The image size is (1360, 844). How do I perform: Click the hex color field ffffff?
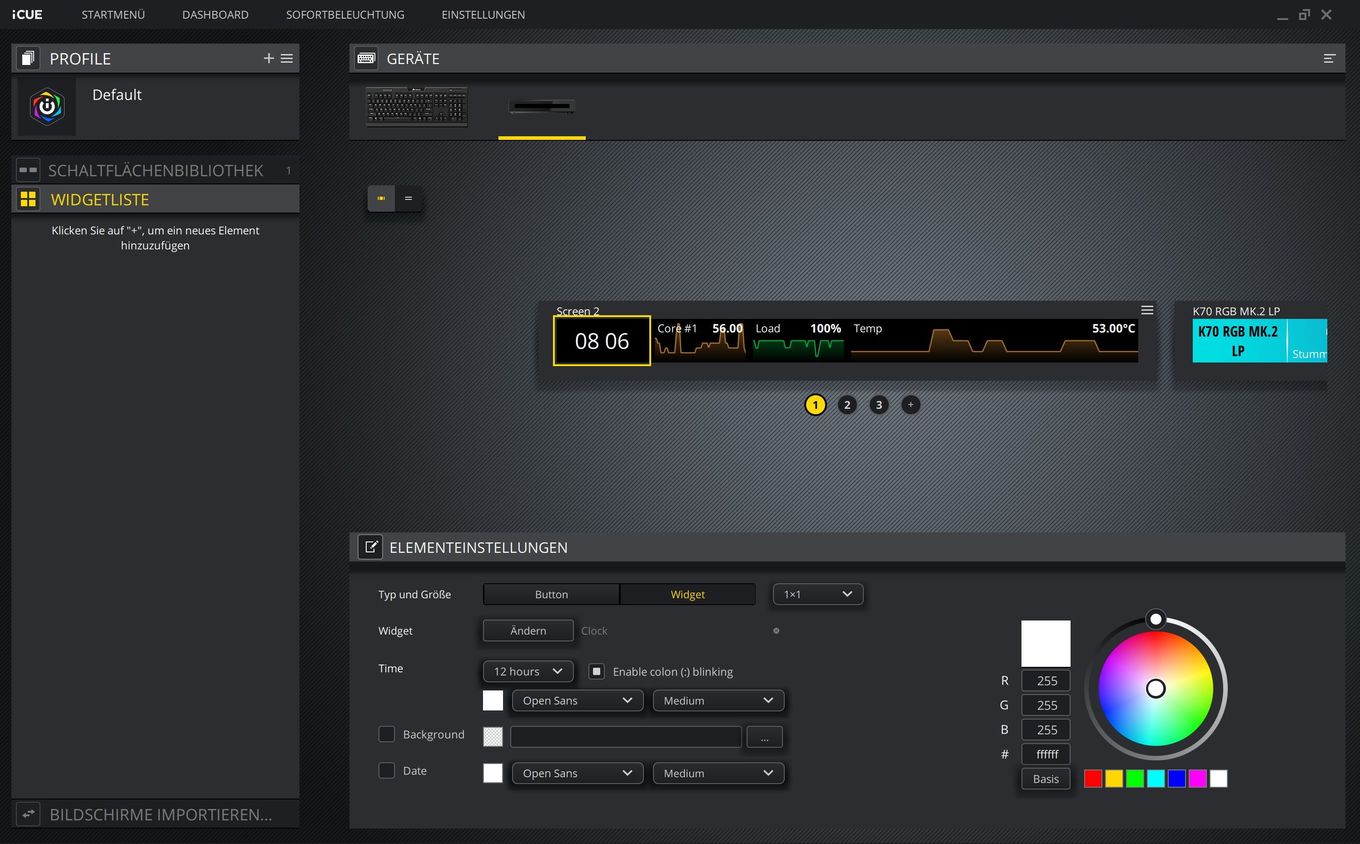tap(1046, 754)
